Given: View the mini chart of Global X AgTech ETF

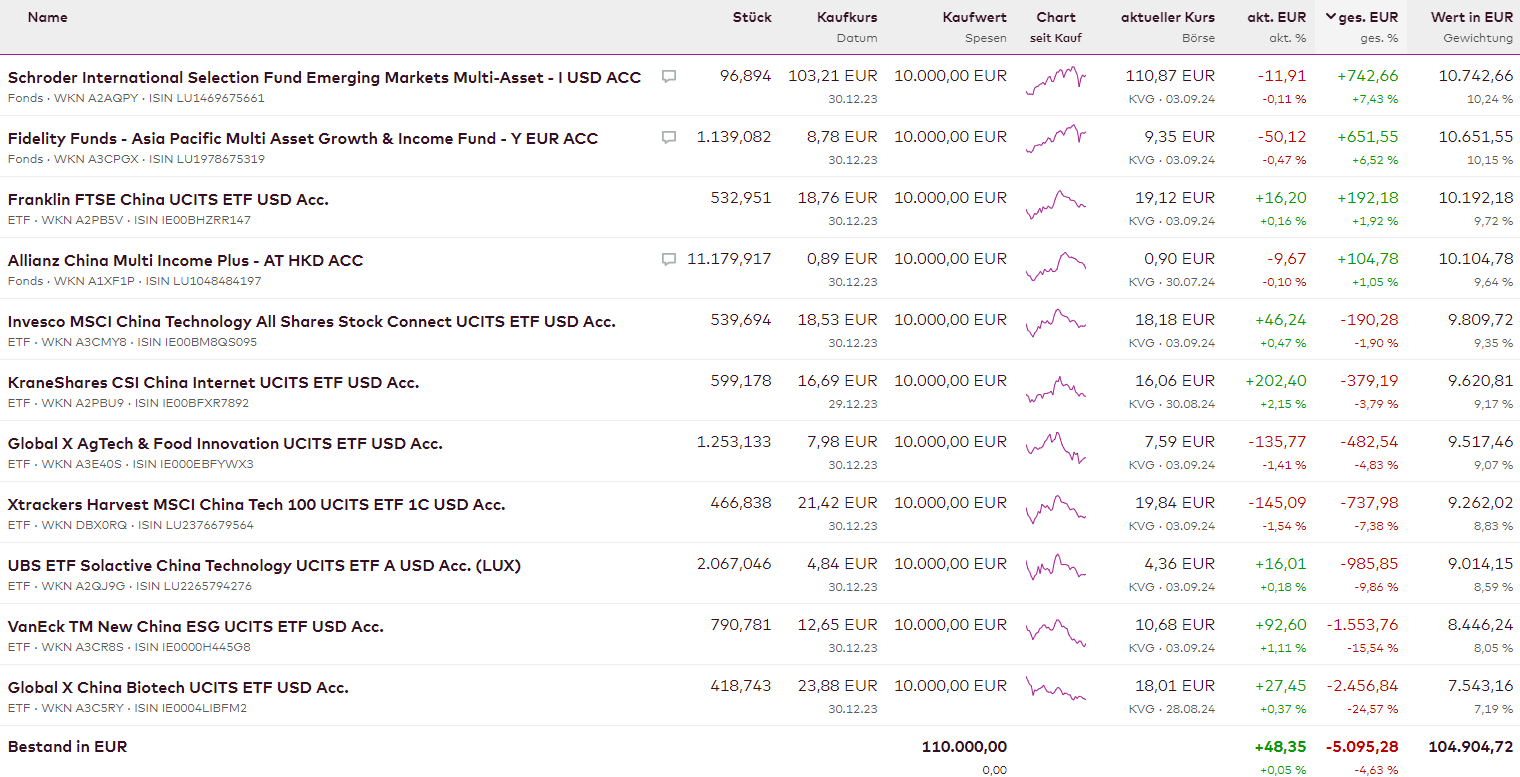Looking at the screenshot, I should click(1055, 448).
